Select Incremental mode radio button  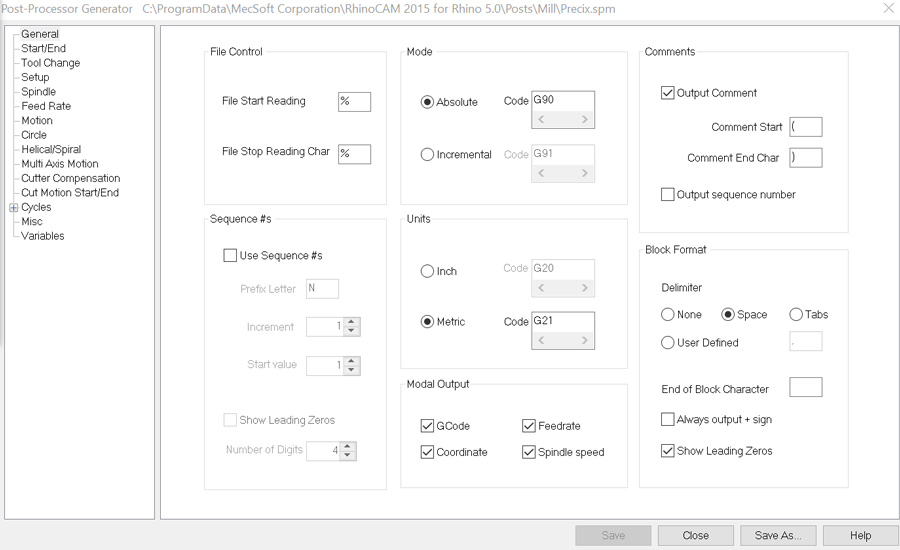coord(427,154)
